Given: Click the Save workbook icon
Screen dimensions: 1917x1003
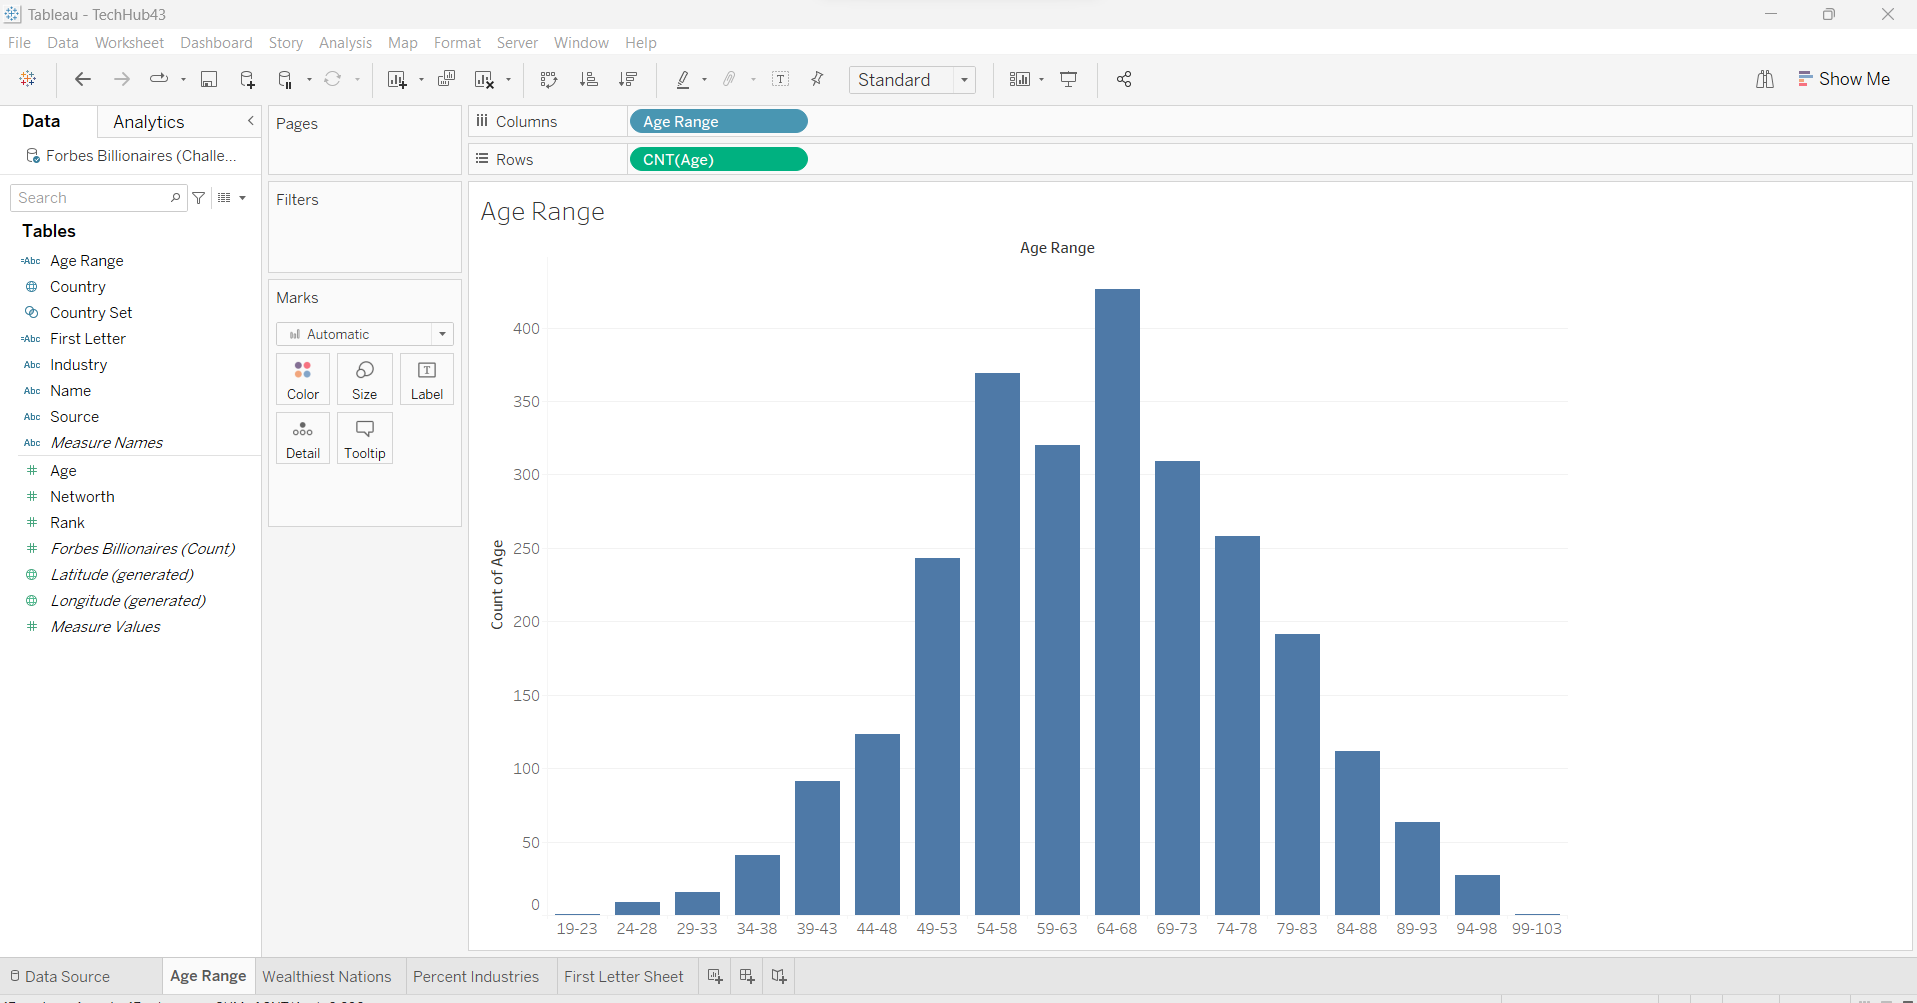Looking at the screenshot, I should [209, 80].
